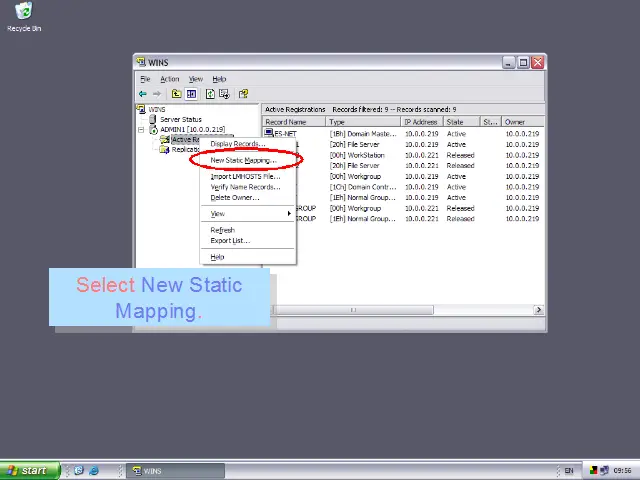Select the ADMIN1 [10.0.0.219] tree label

point(193,129)
